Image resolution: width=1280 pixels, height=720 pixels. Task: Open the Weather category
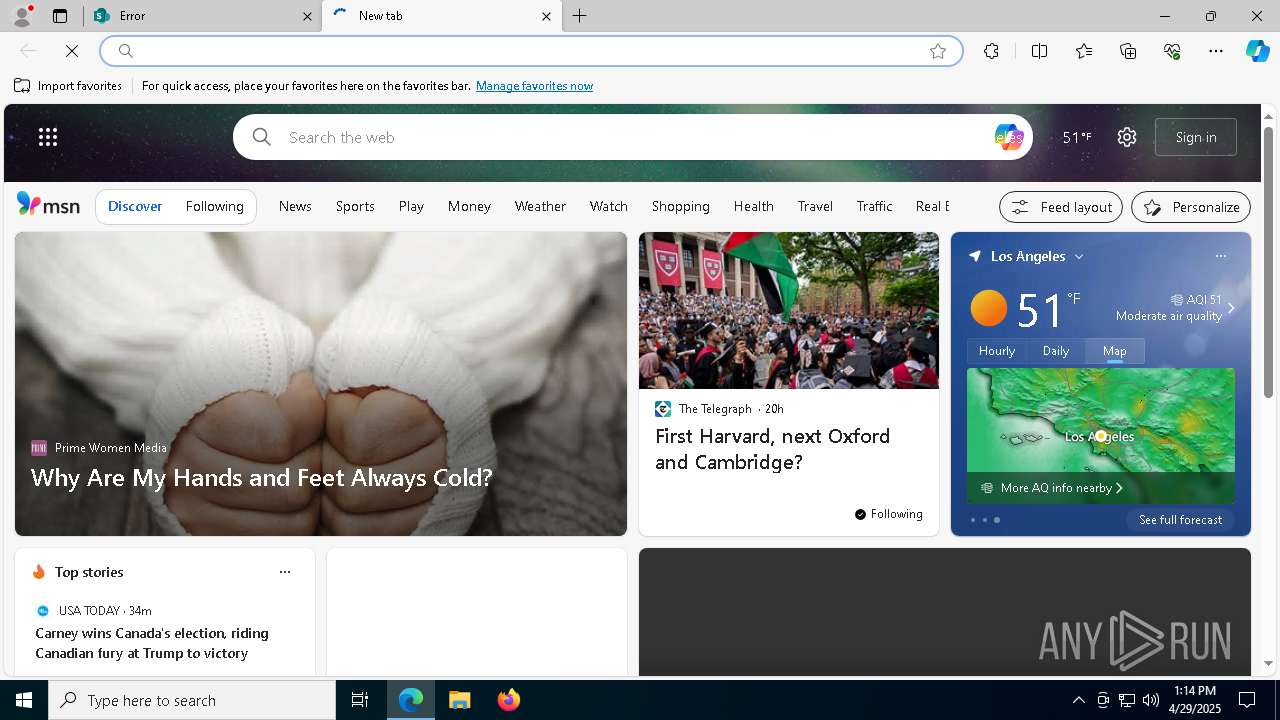[x=540, y=206]
